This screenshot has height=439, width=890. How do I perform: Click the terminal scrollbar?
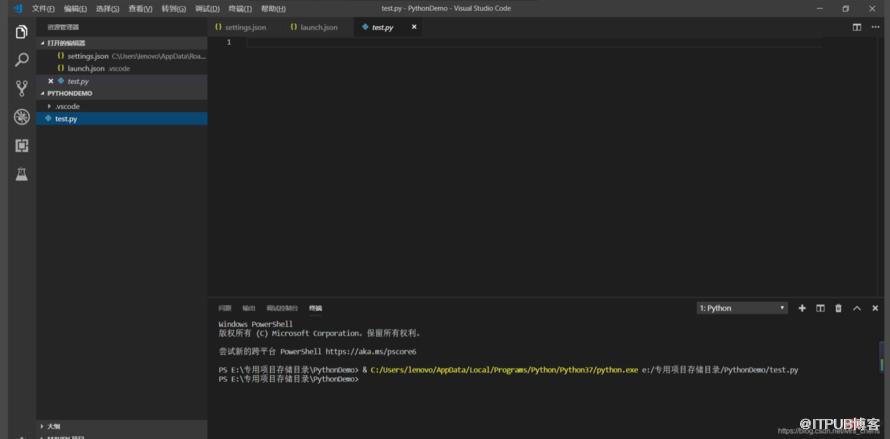click(x=881, y=357)
